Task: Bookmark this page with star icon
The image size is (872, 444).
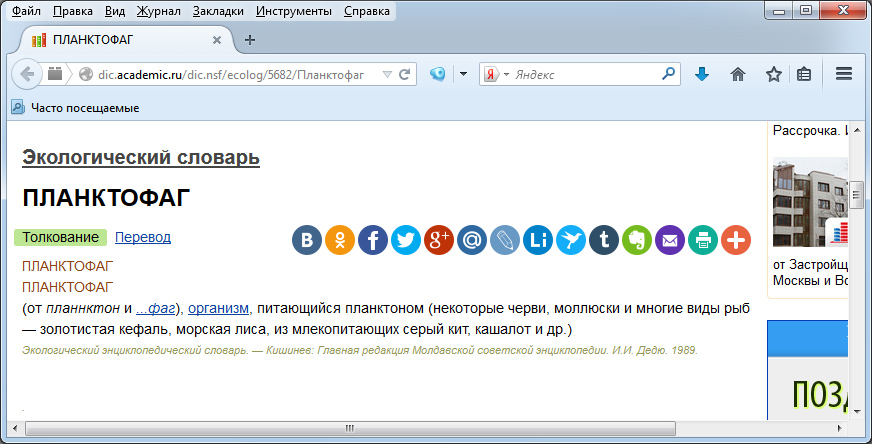Action: (x=773, y=74)
